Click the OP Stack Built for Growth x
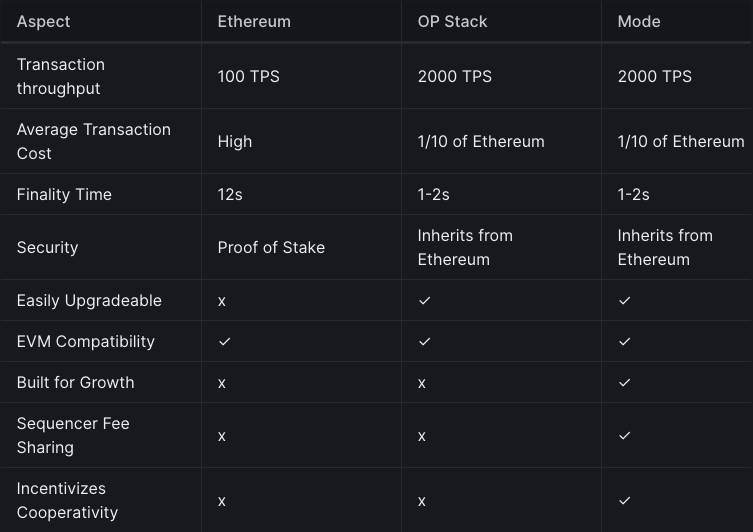 [422, 384]
